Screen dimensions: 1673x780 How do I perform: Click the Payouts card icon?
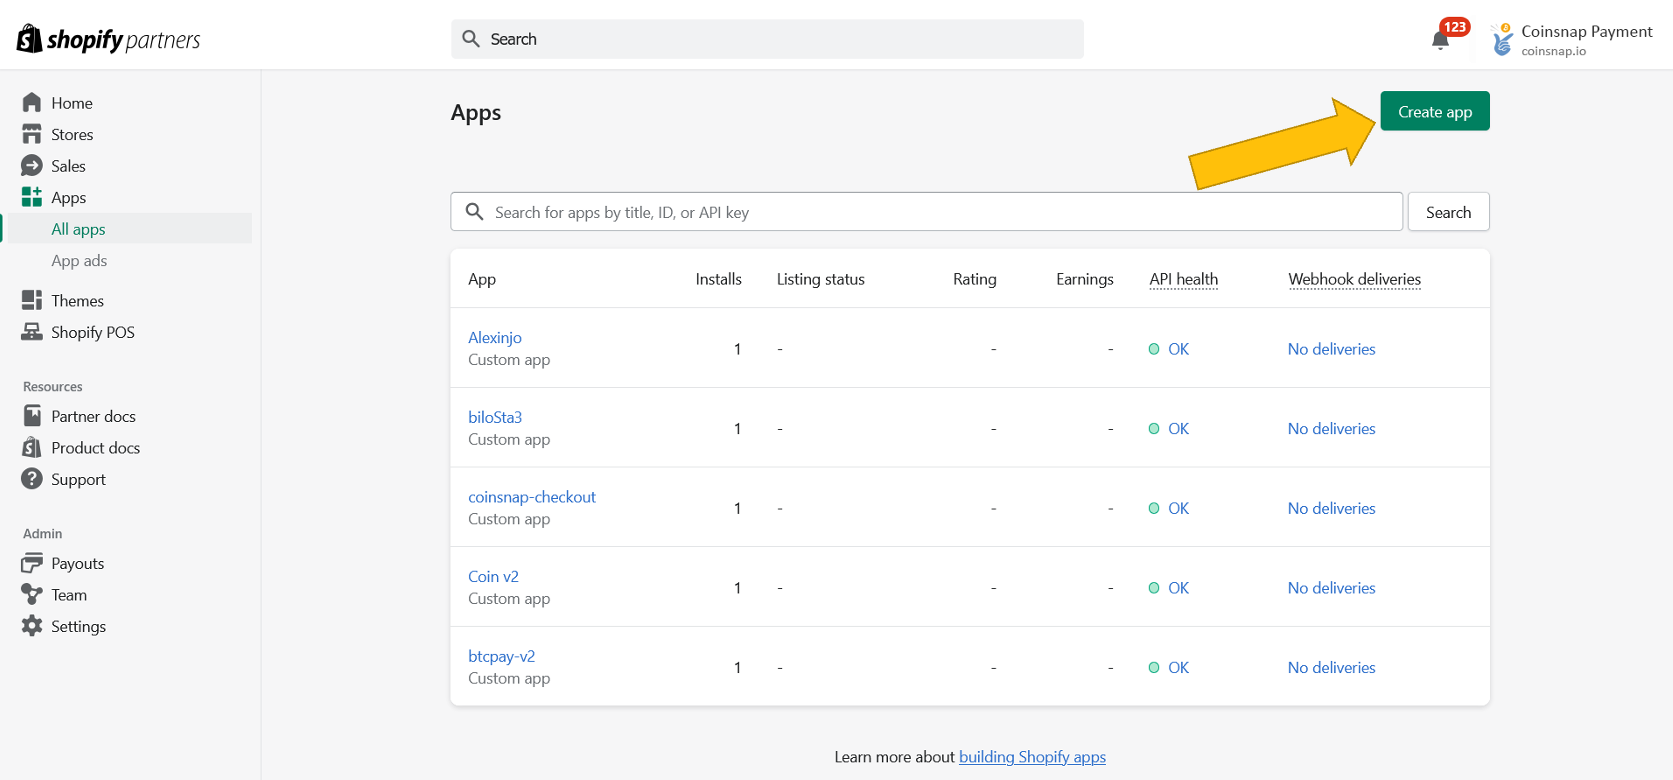click(x=32, y=563)
